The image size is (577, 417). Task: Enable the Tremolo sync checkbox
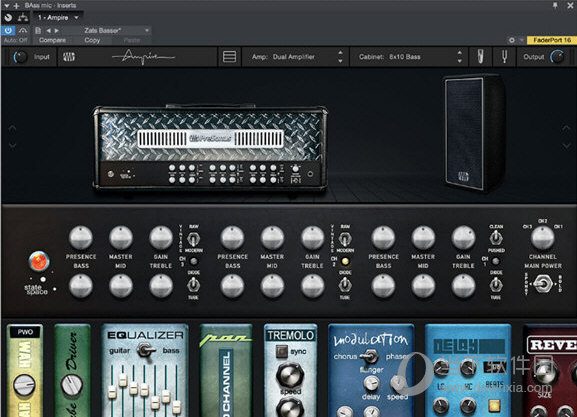pos(282,351)
